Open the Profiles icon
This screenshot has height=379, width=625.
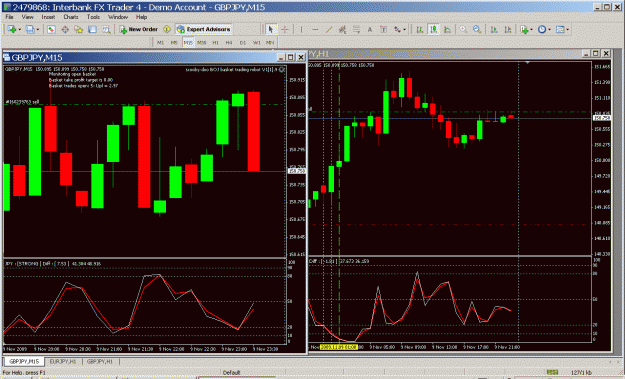[x=30, y=29]
